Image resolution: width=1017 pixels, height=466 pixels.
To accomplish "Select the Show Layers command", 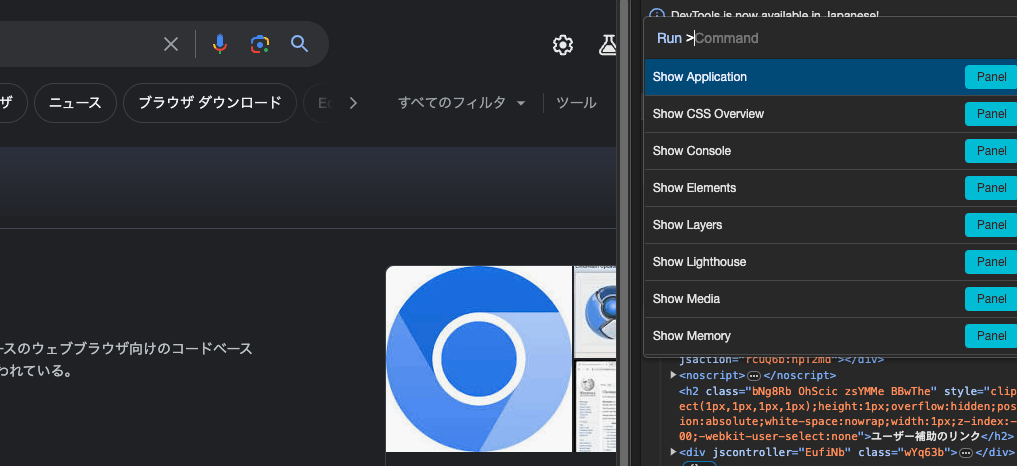I will pos(830,225).
